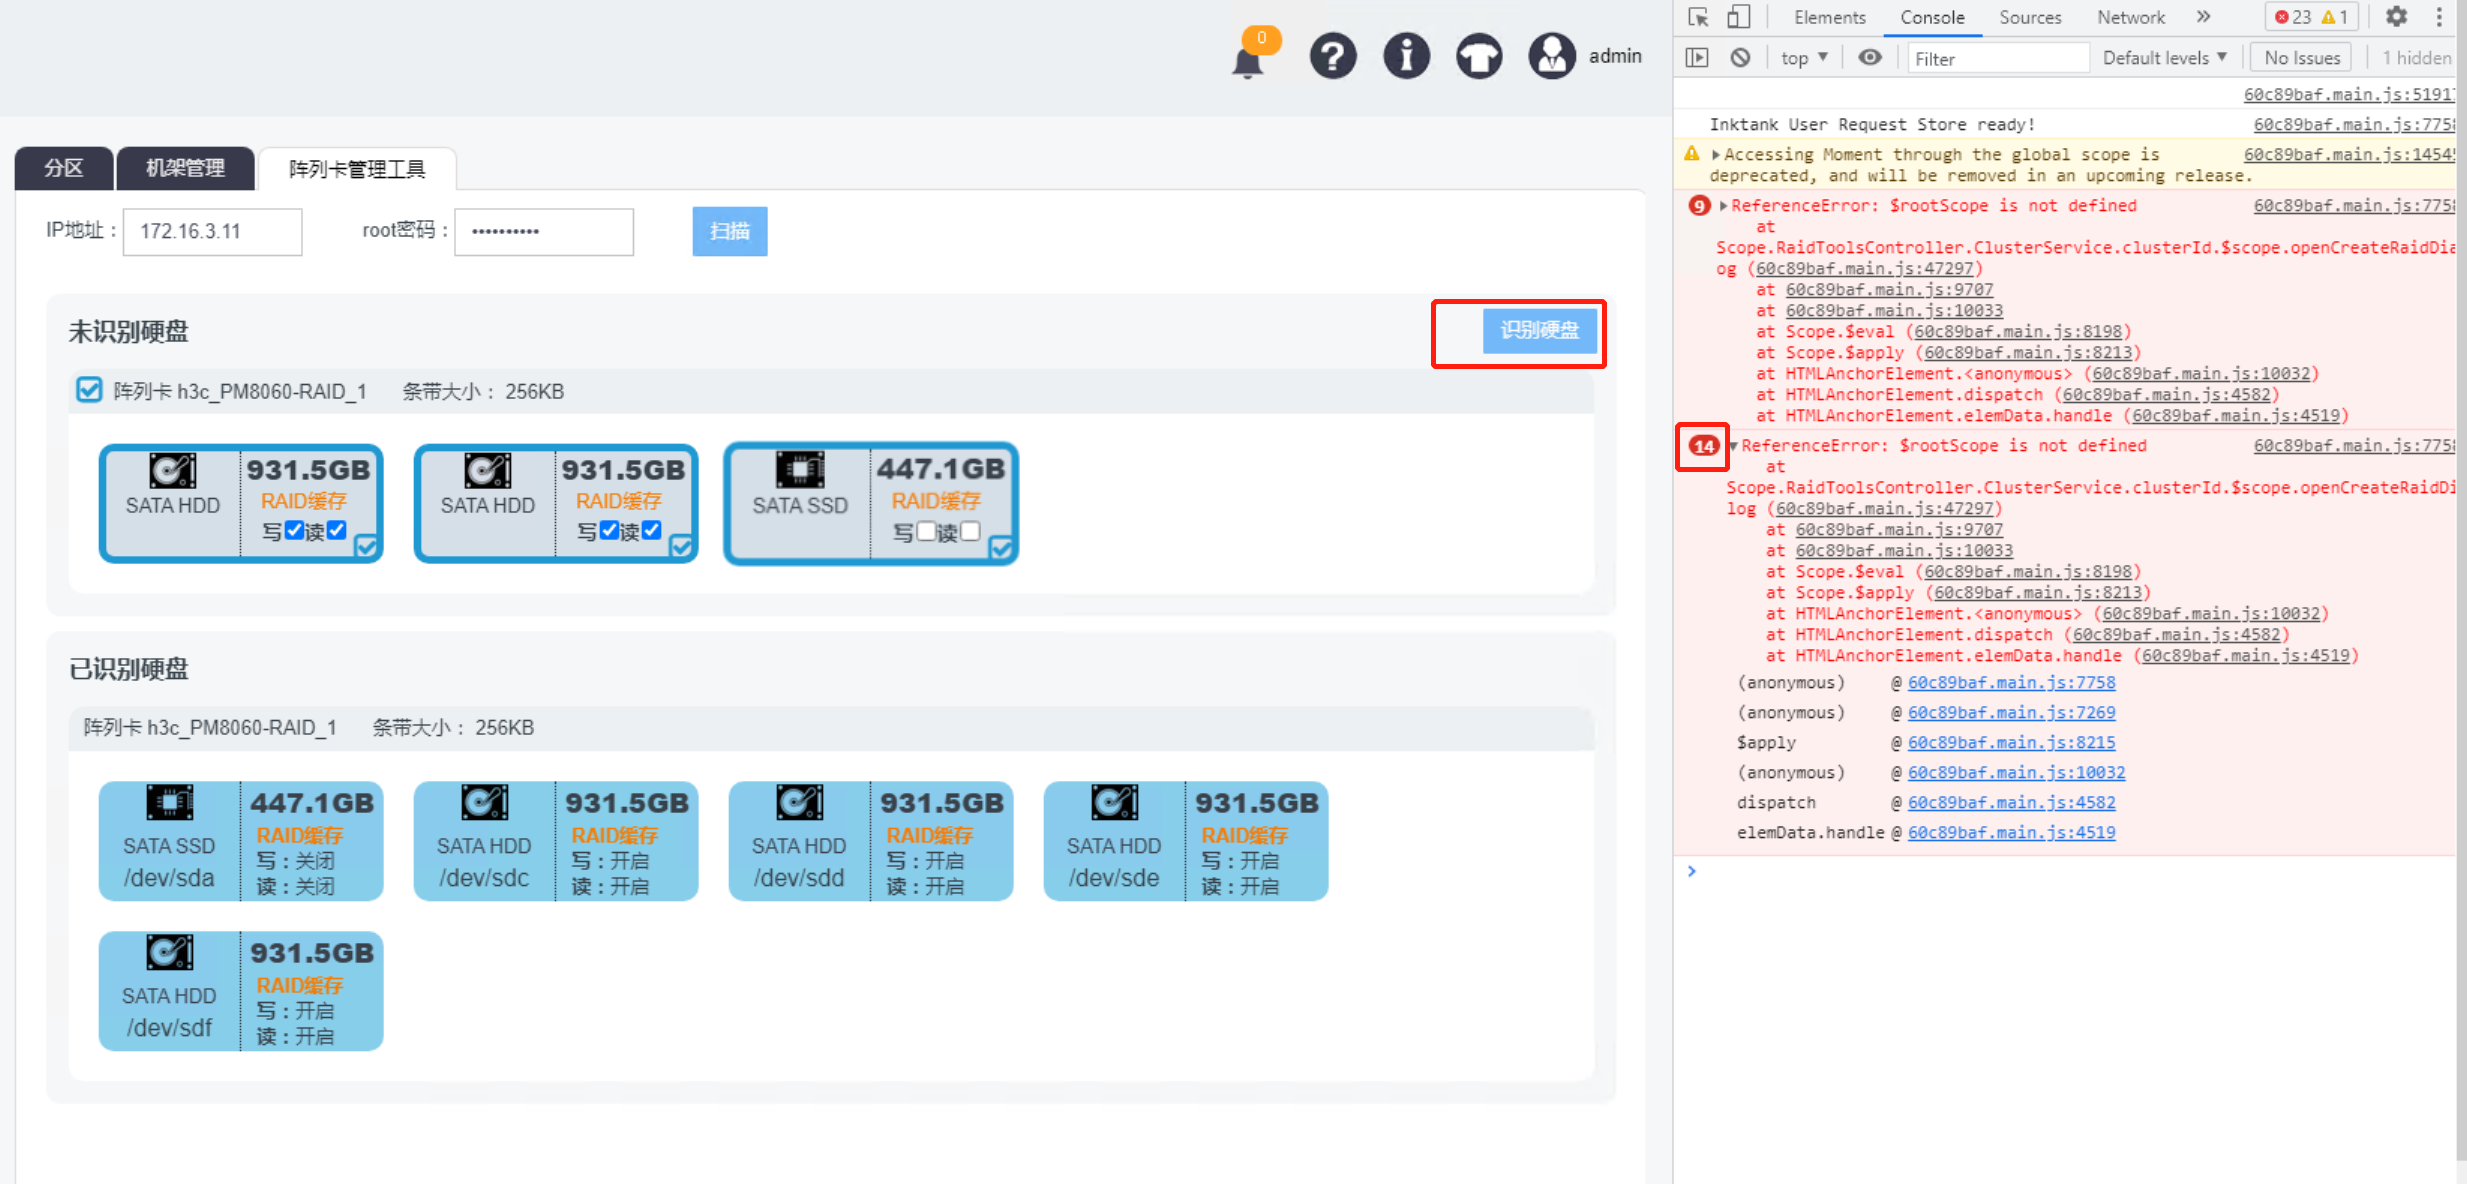Expand the first $rootScope ReferenceError entry

1723,206
